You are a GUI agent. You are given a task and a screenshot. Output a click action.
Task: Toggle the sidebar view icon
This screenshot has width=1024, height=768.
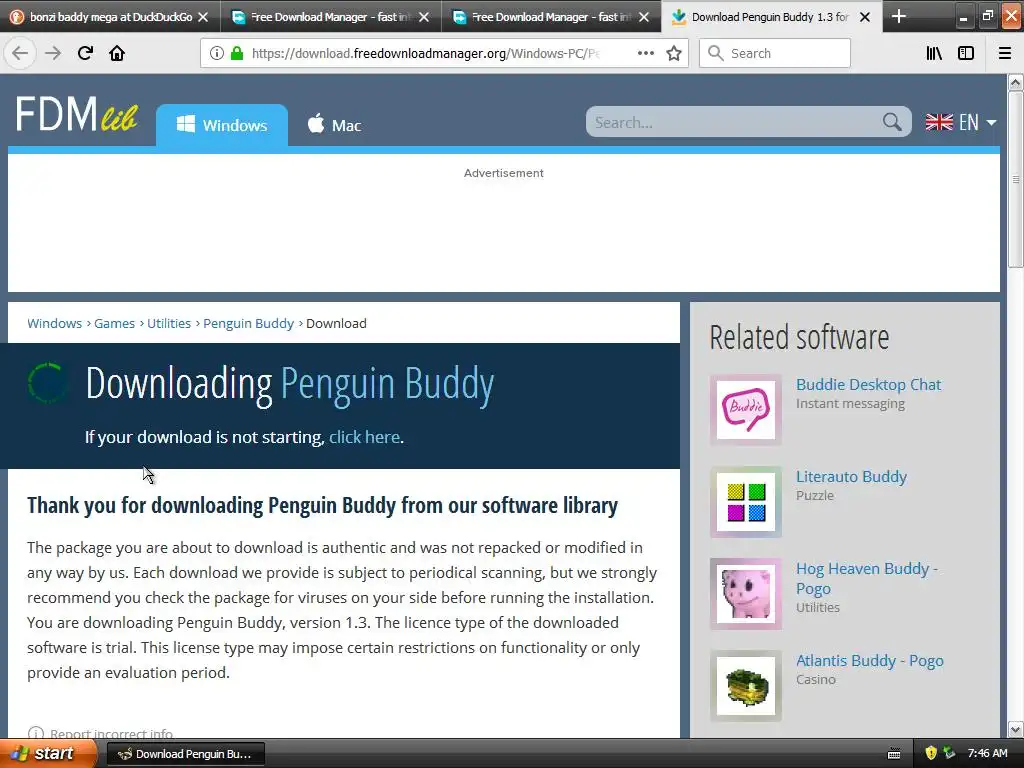click(x=966, y=53)
